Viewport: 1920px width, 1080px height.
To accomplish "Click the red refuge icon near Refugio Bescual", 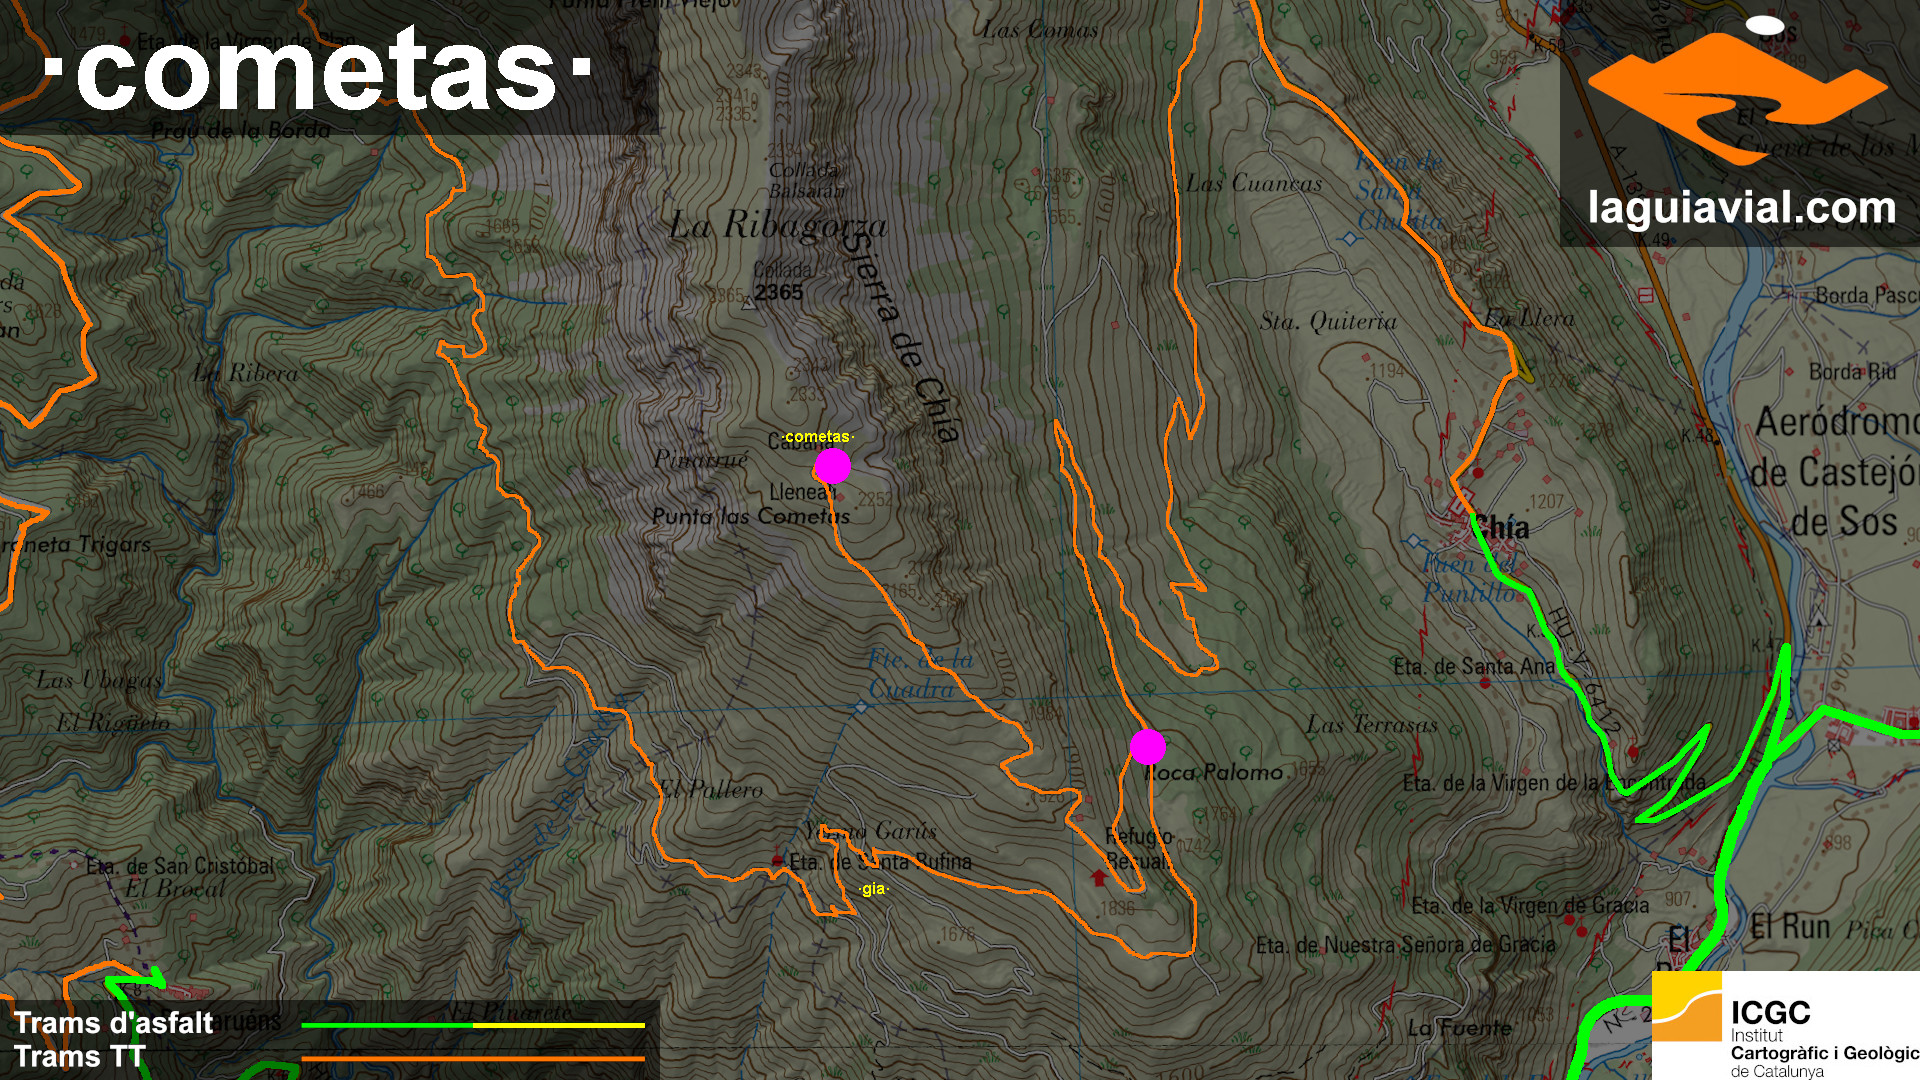I will [1101, 878].
